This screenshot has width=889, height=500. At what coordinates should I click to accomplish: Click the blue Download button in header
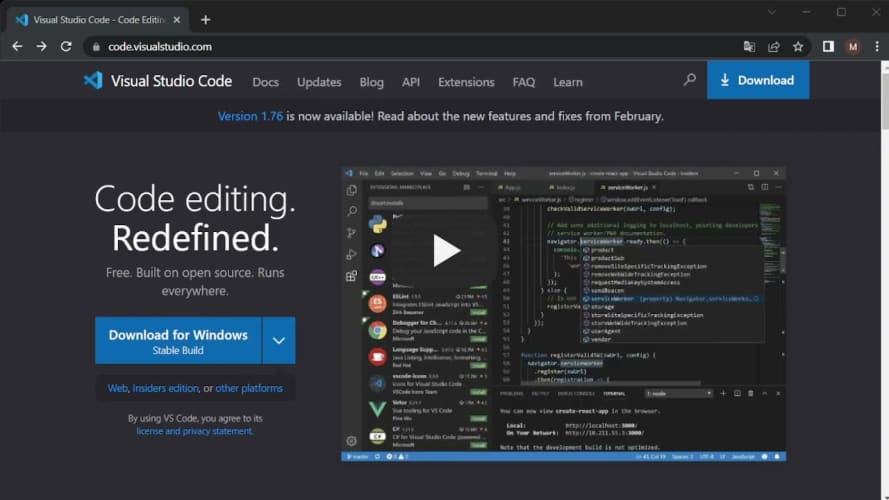[758, 80]
